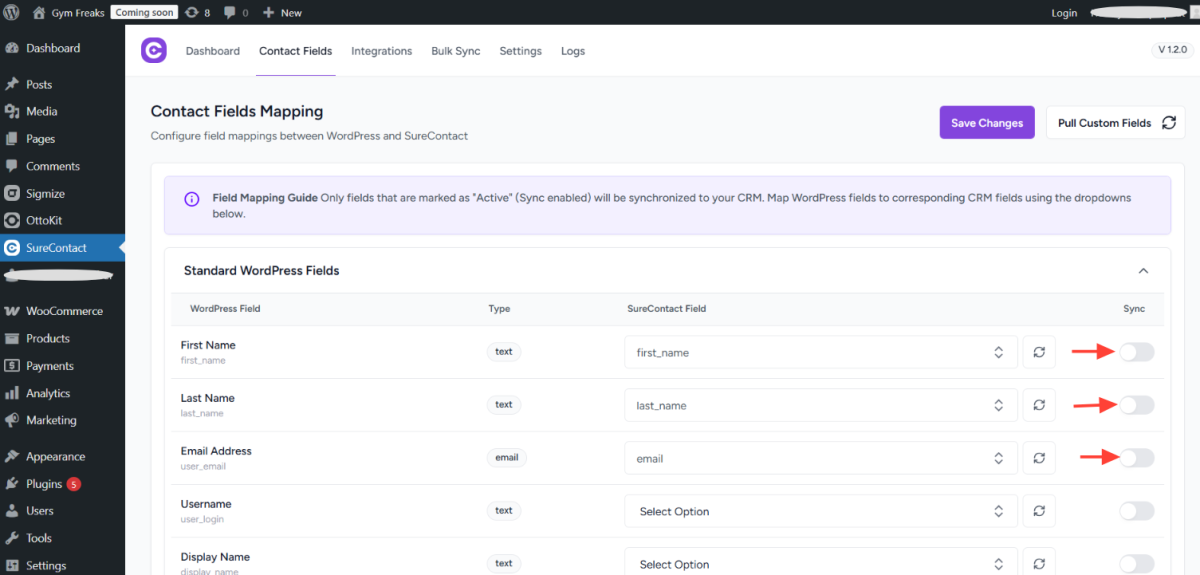The height and width of the screenshot is (575, 1200).
Task: Toggle sync for Last Name field
Action: click(x=1136, y=405)
